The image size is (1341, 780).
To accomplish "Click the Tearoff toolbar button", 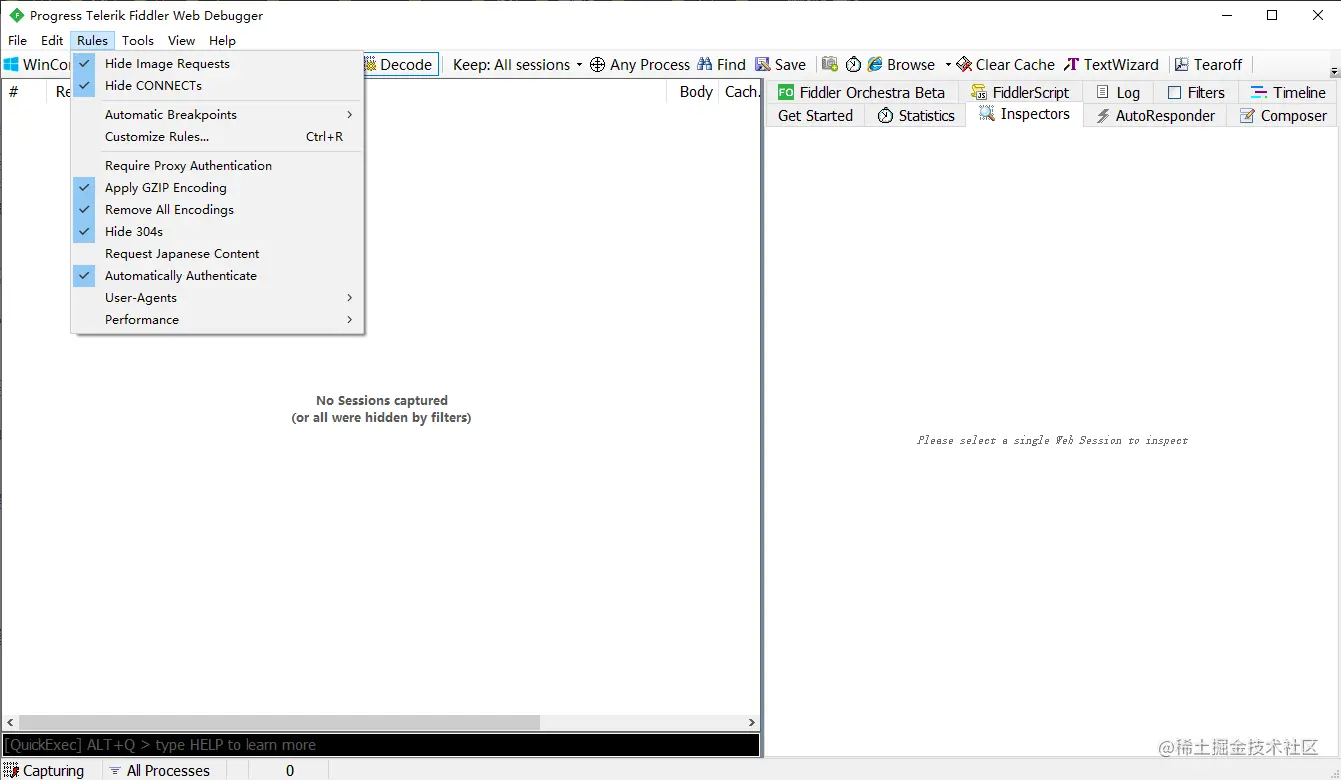I will [x=1208, y=65].
